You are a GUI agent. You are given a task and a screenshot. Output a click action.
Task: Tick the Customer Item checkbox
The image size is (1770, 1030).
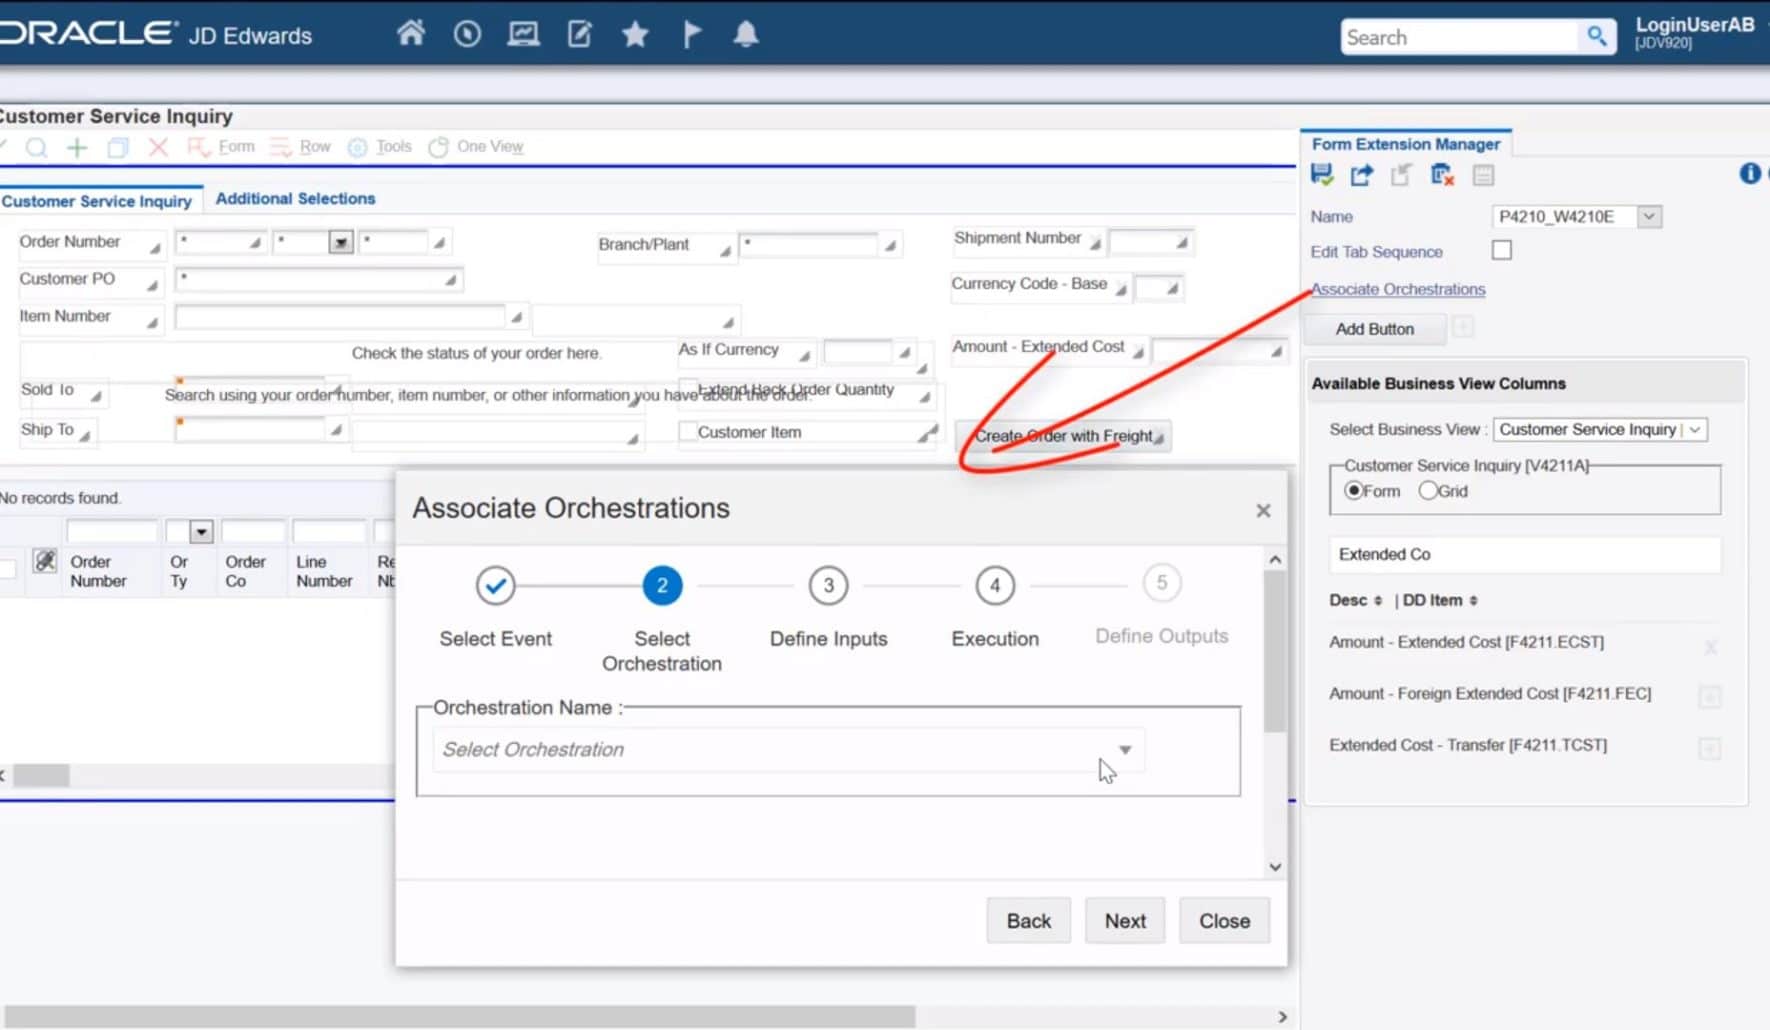[x=688, y=431]
